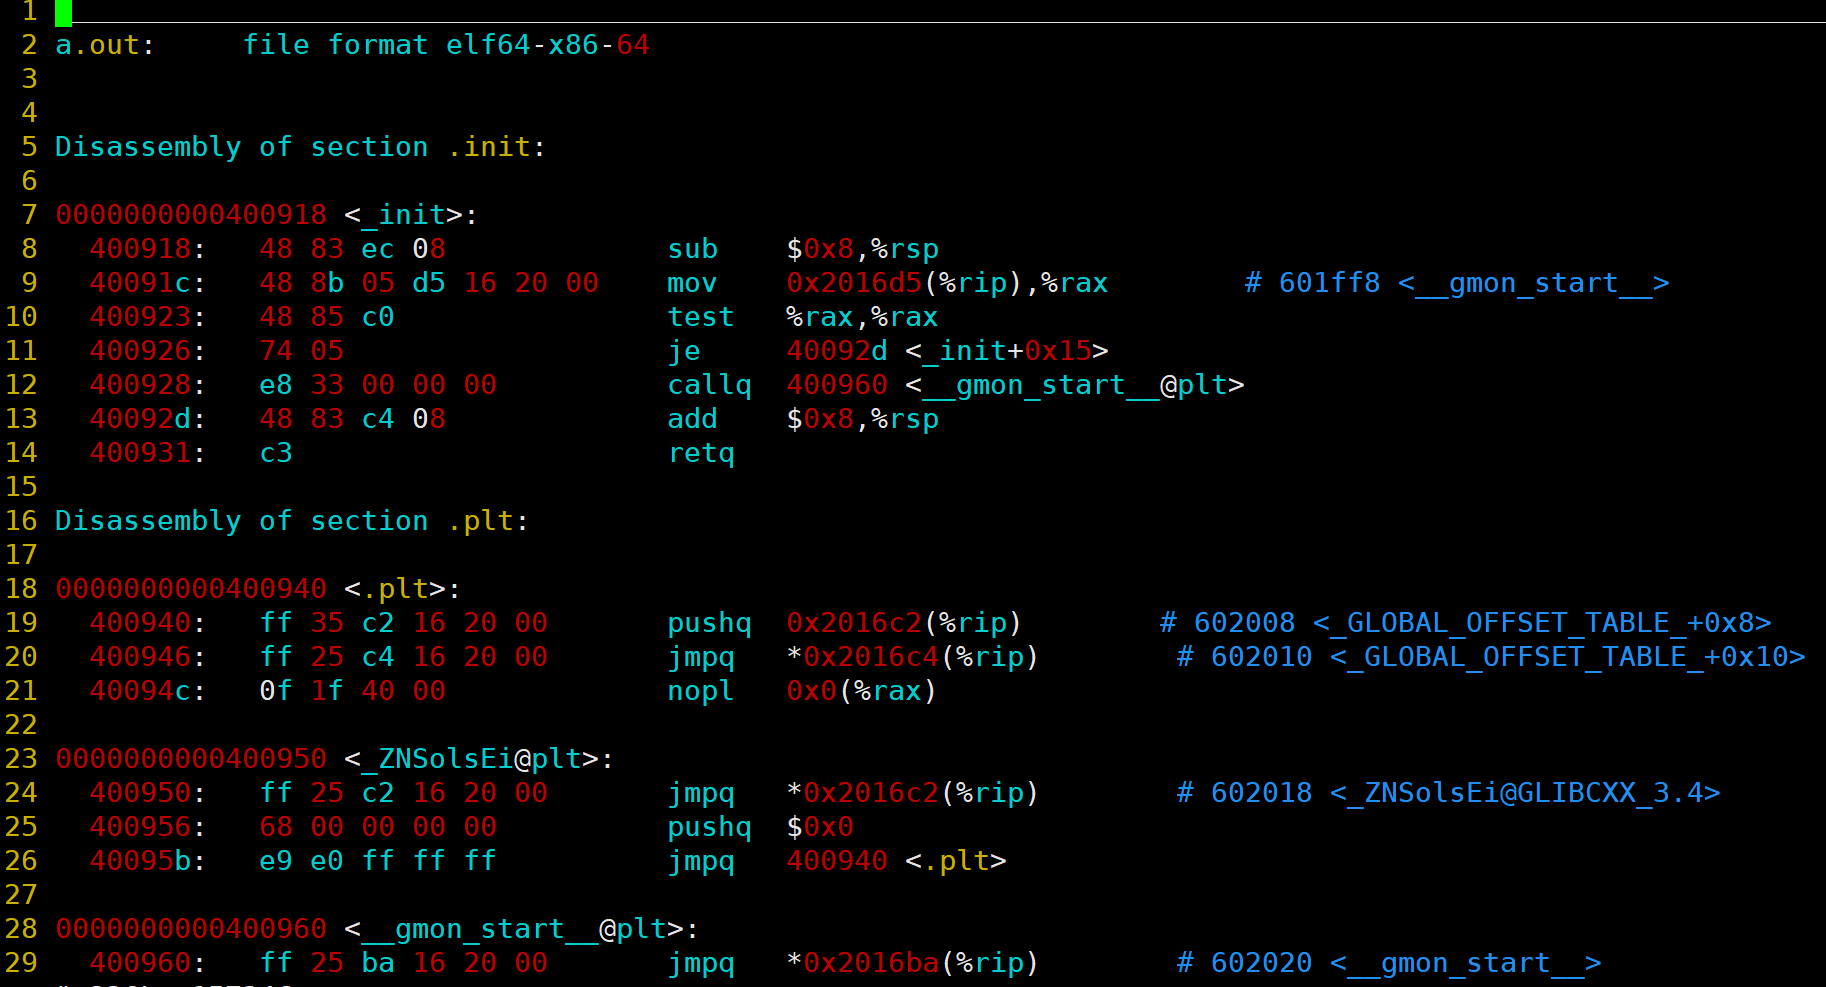
Task: Click comment '# 601ff8 <__gmon_start__>'
Action: (x=1457, y=283)
